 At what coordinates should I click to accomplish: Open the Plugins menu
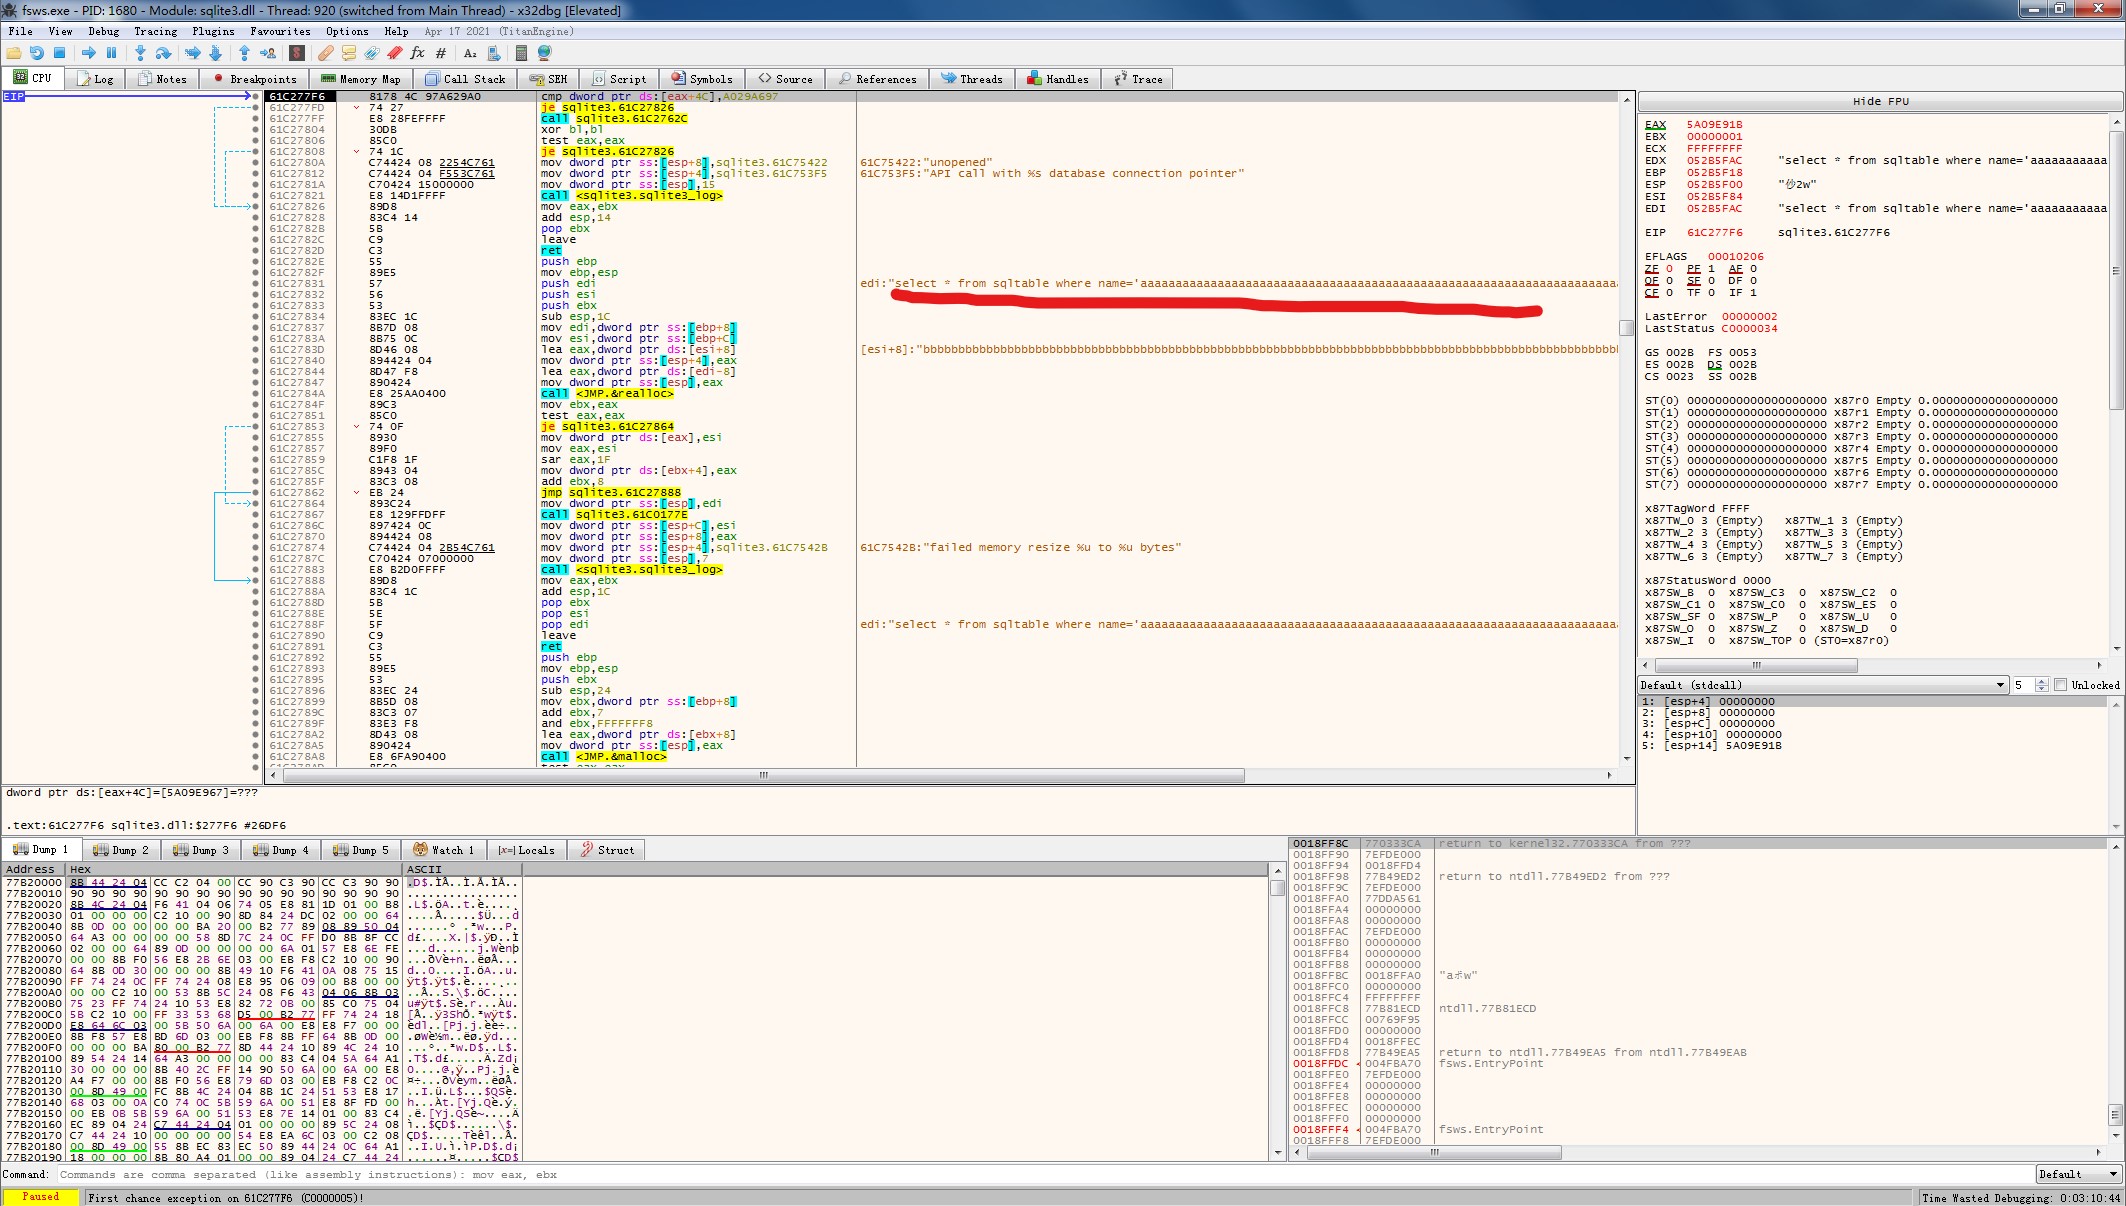click(213, 31)
